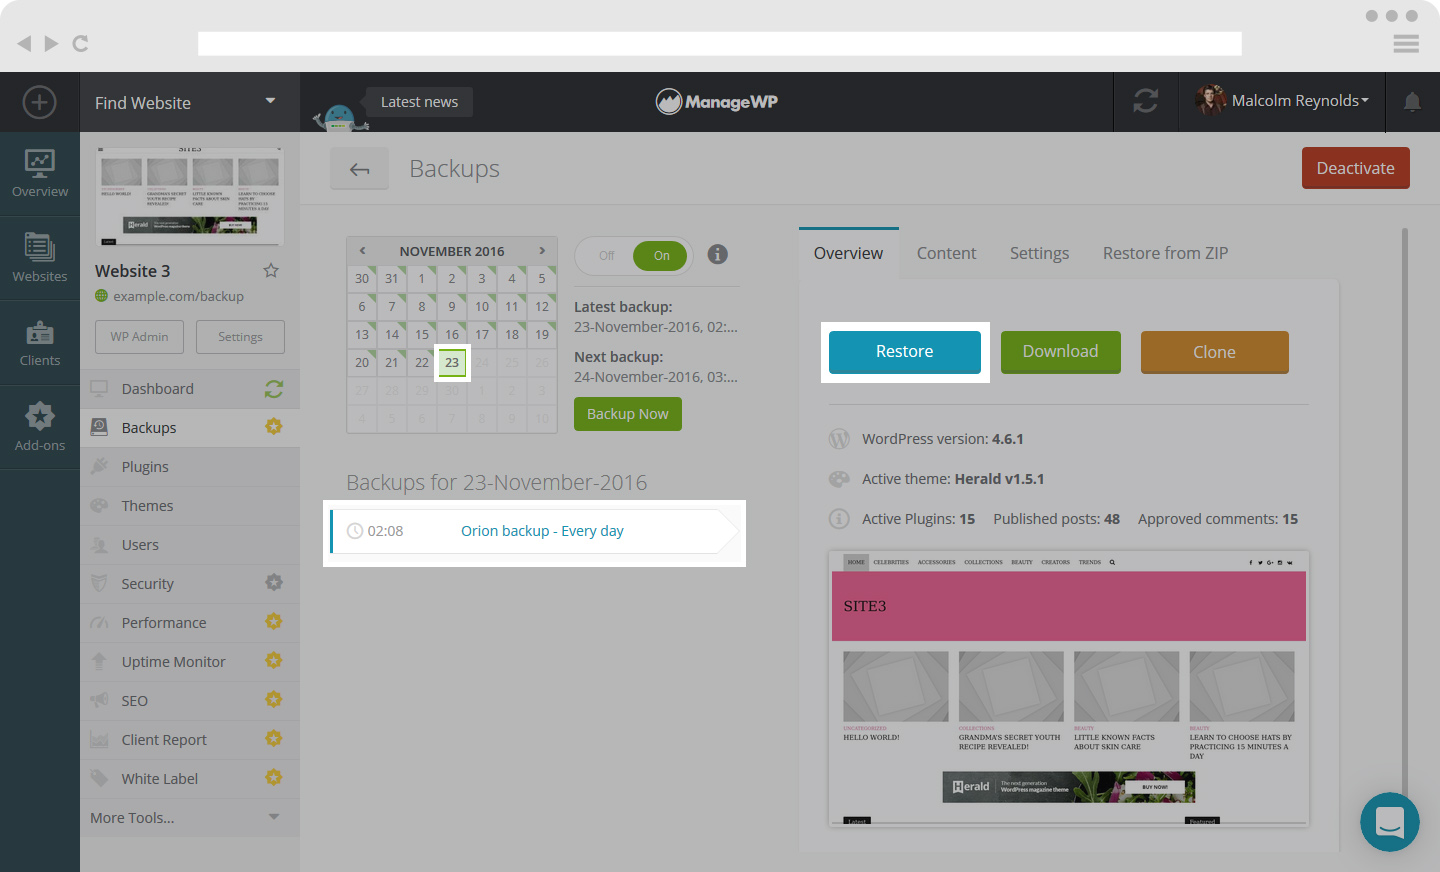
Task: Open the Websites sidebar section
Action: pos(40,258)
